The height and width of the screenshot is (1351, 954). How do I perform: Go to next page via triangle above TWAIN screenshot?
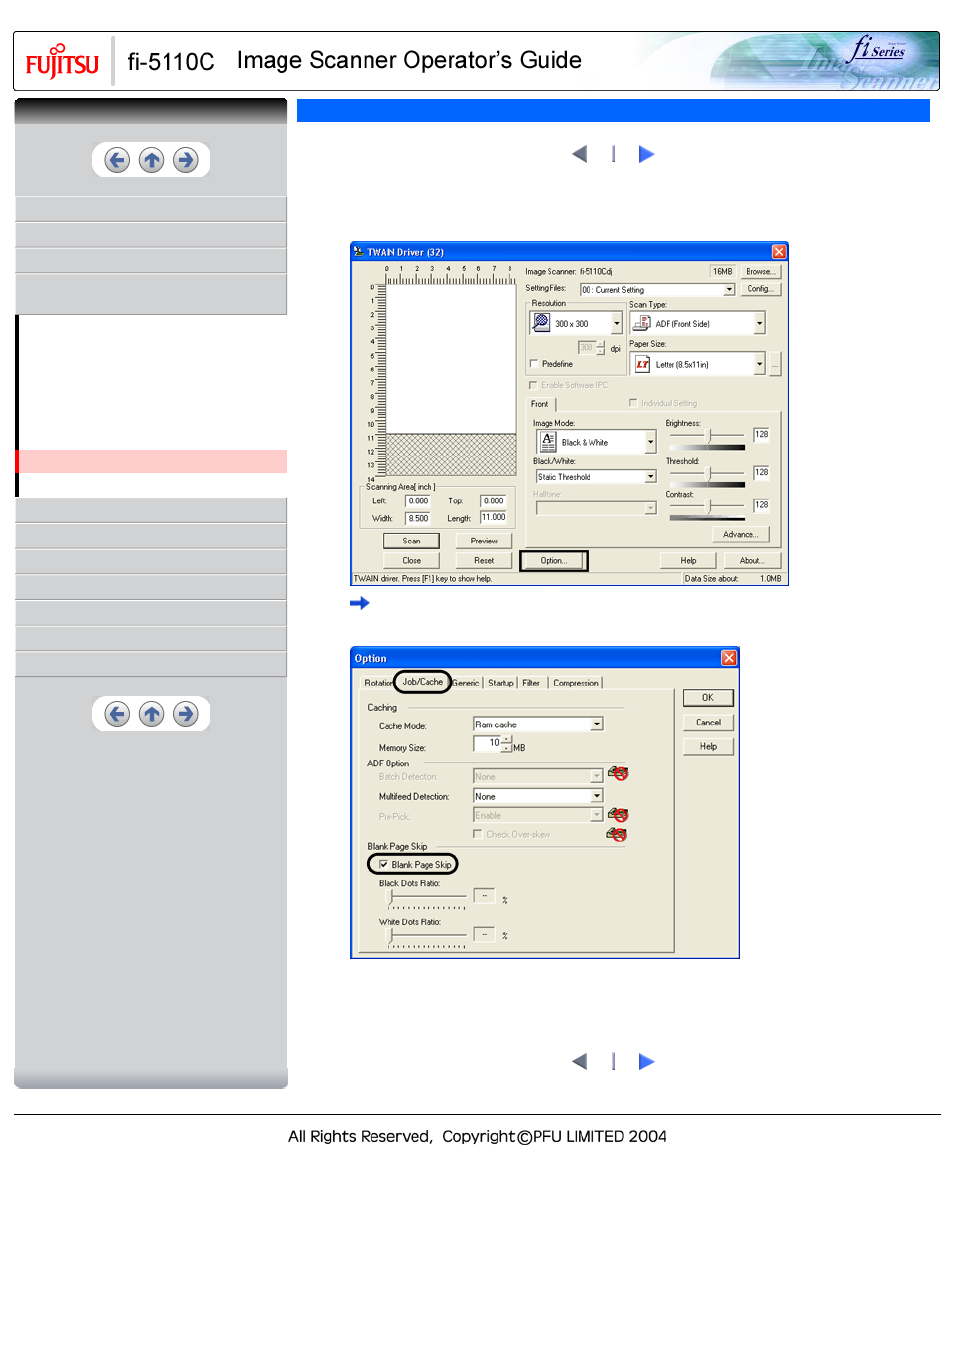[x=647, y=154]
